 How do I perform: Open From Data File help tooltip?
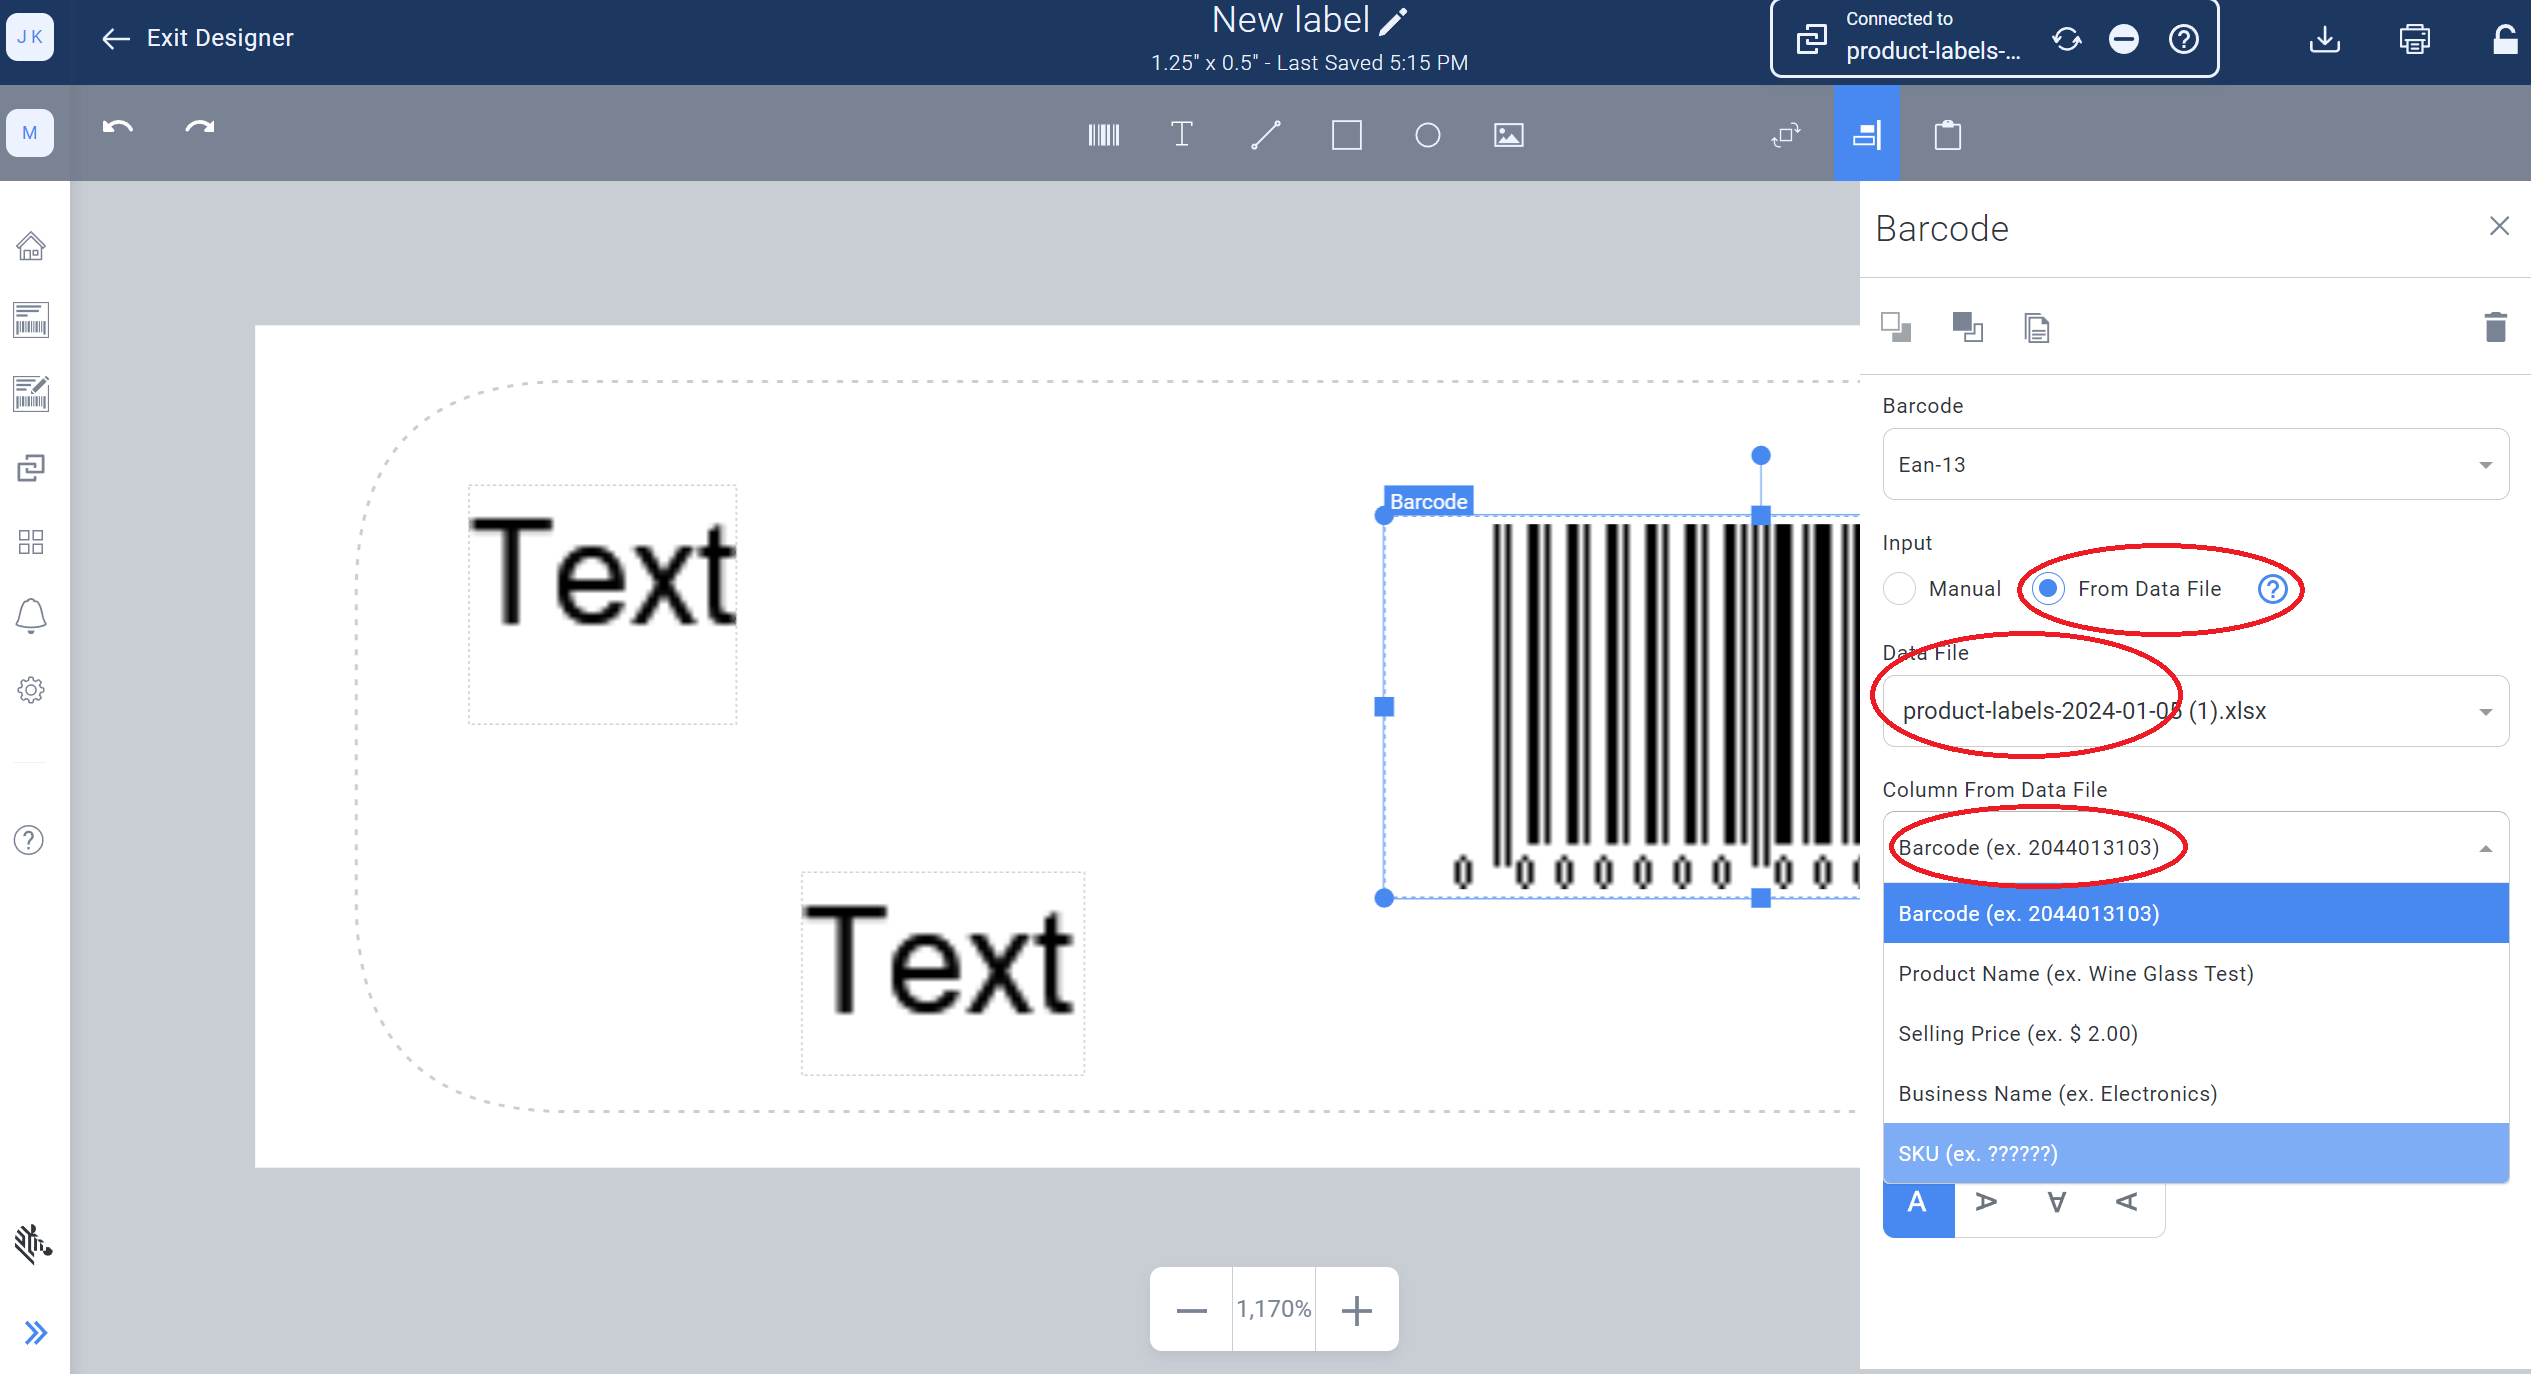tap(2273, 588)
